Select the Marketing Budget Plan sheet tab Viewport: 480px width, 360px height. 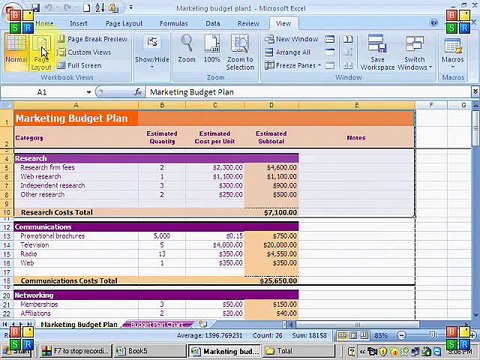click(x=79, y=324)
